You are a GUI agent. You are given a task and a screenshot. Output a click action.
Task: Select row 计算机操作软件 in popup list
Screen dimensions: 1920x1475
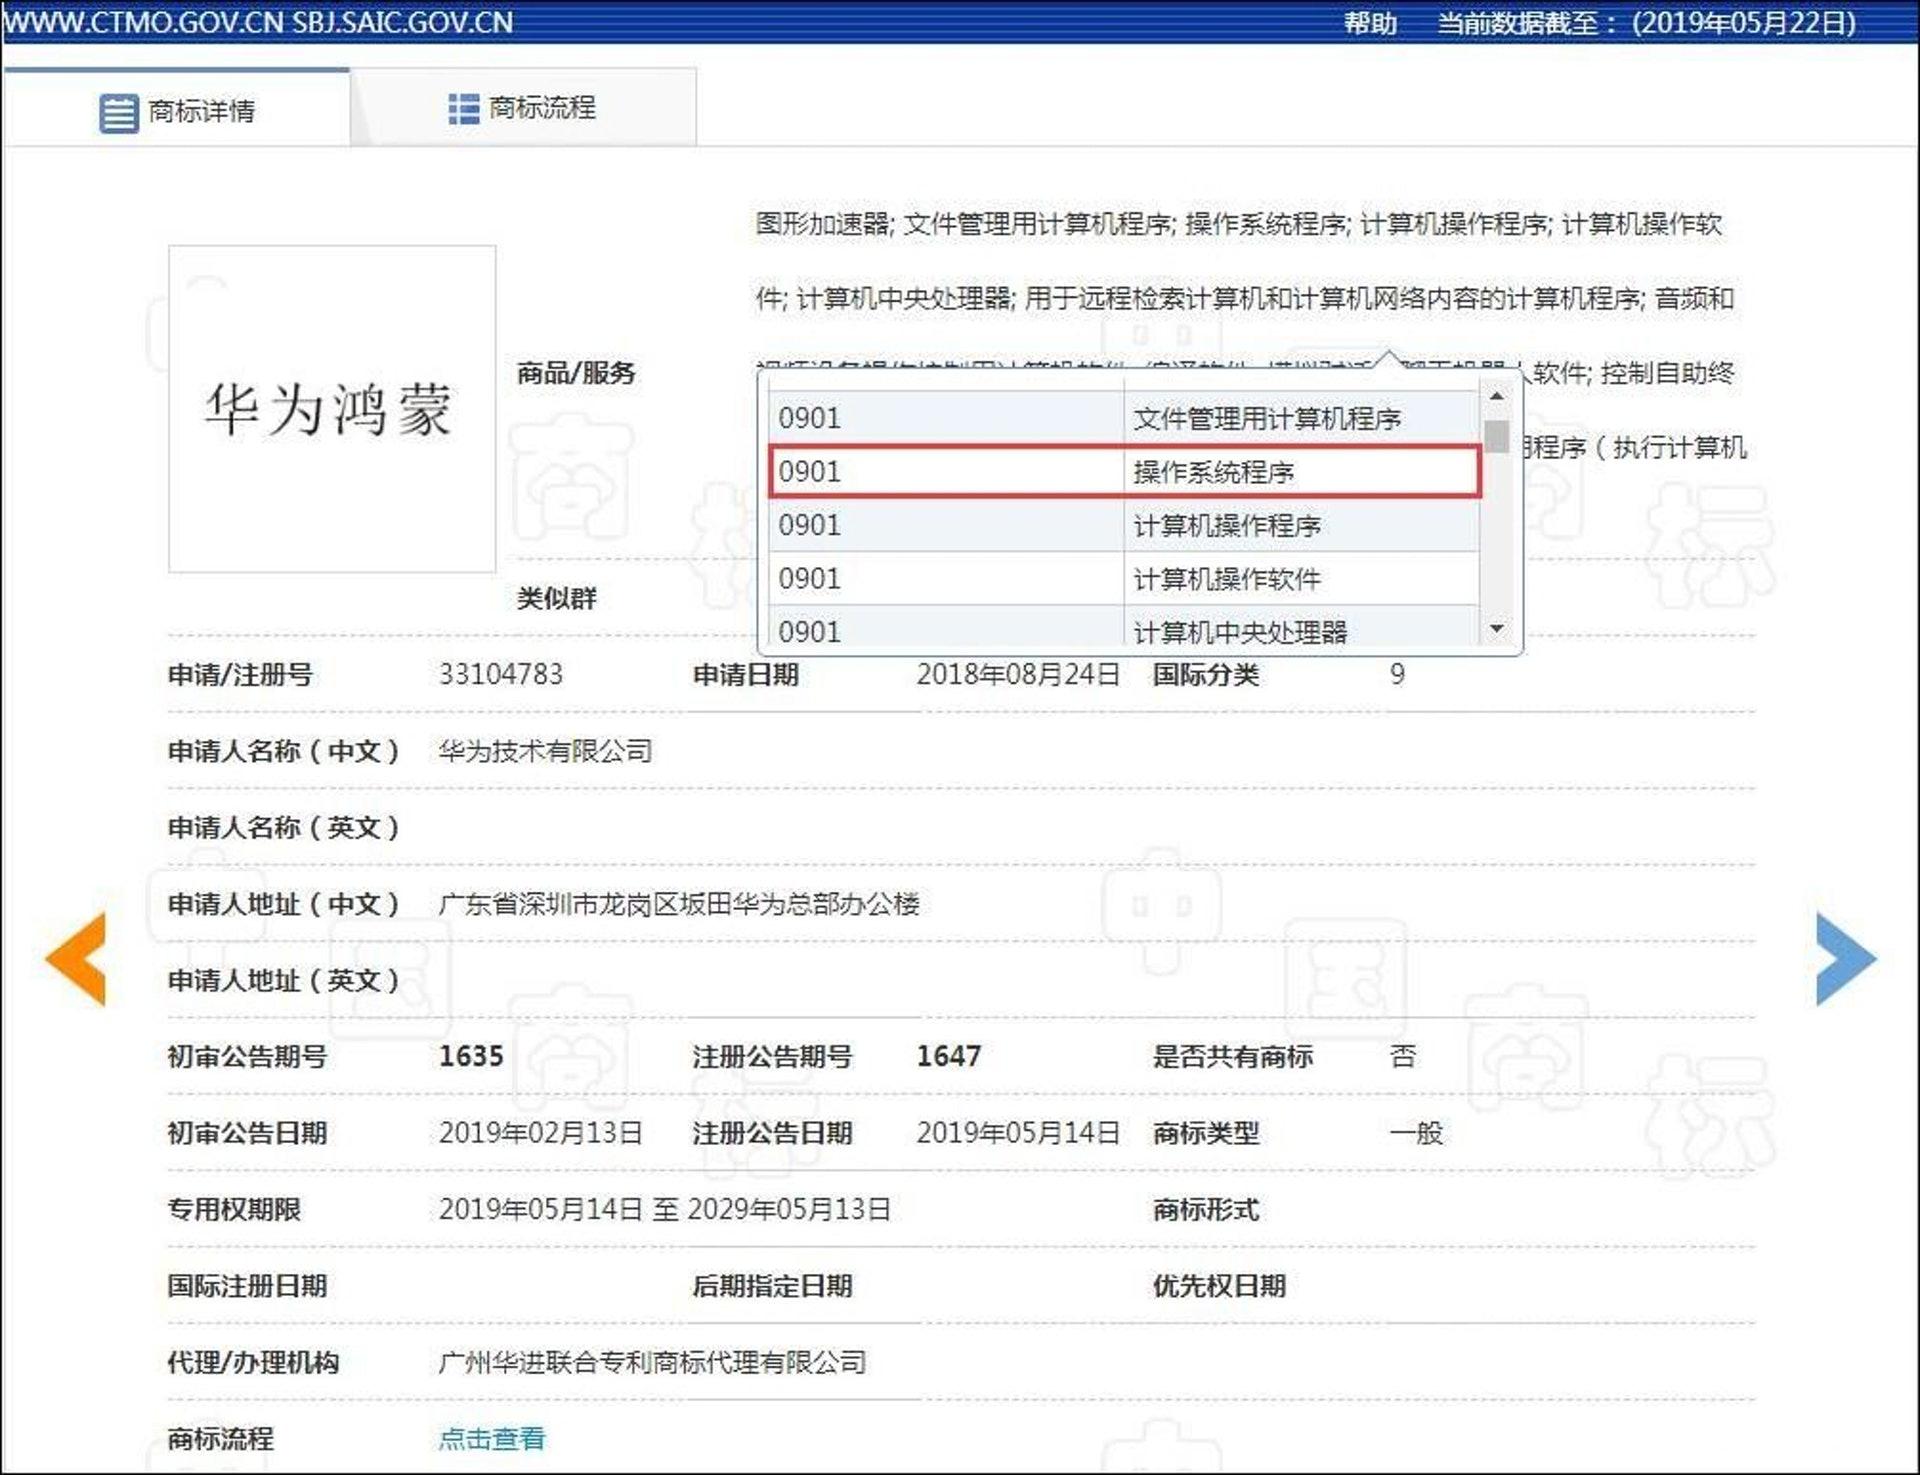1124,578
